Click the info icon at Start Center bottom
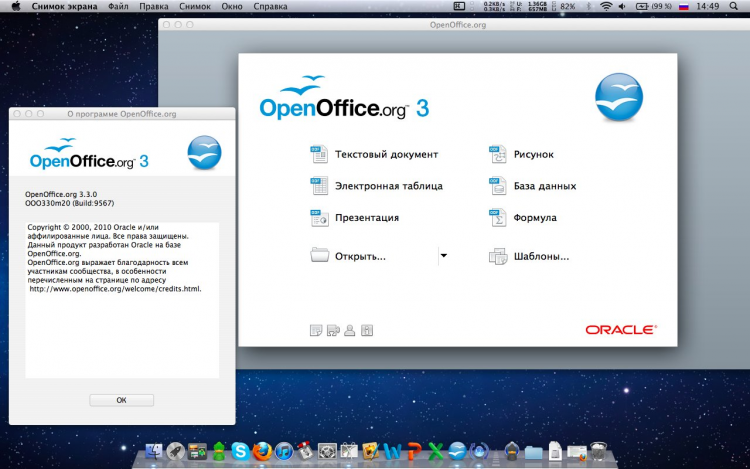This screenshot has height=469, width=750. (367, 330)
